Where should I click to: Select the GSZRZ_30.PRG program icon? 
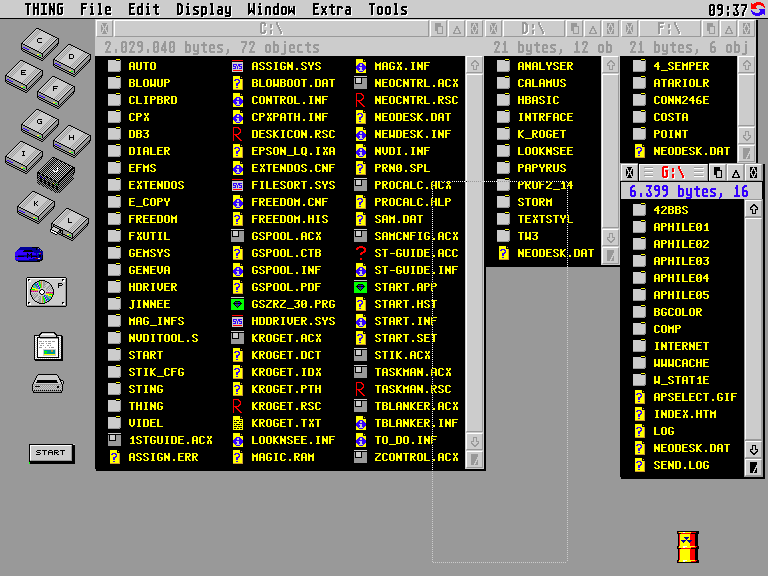[x=238, y=304]
